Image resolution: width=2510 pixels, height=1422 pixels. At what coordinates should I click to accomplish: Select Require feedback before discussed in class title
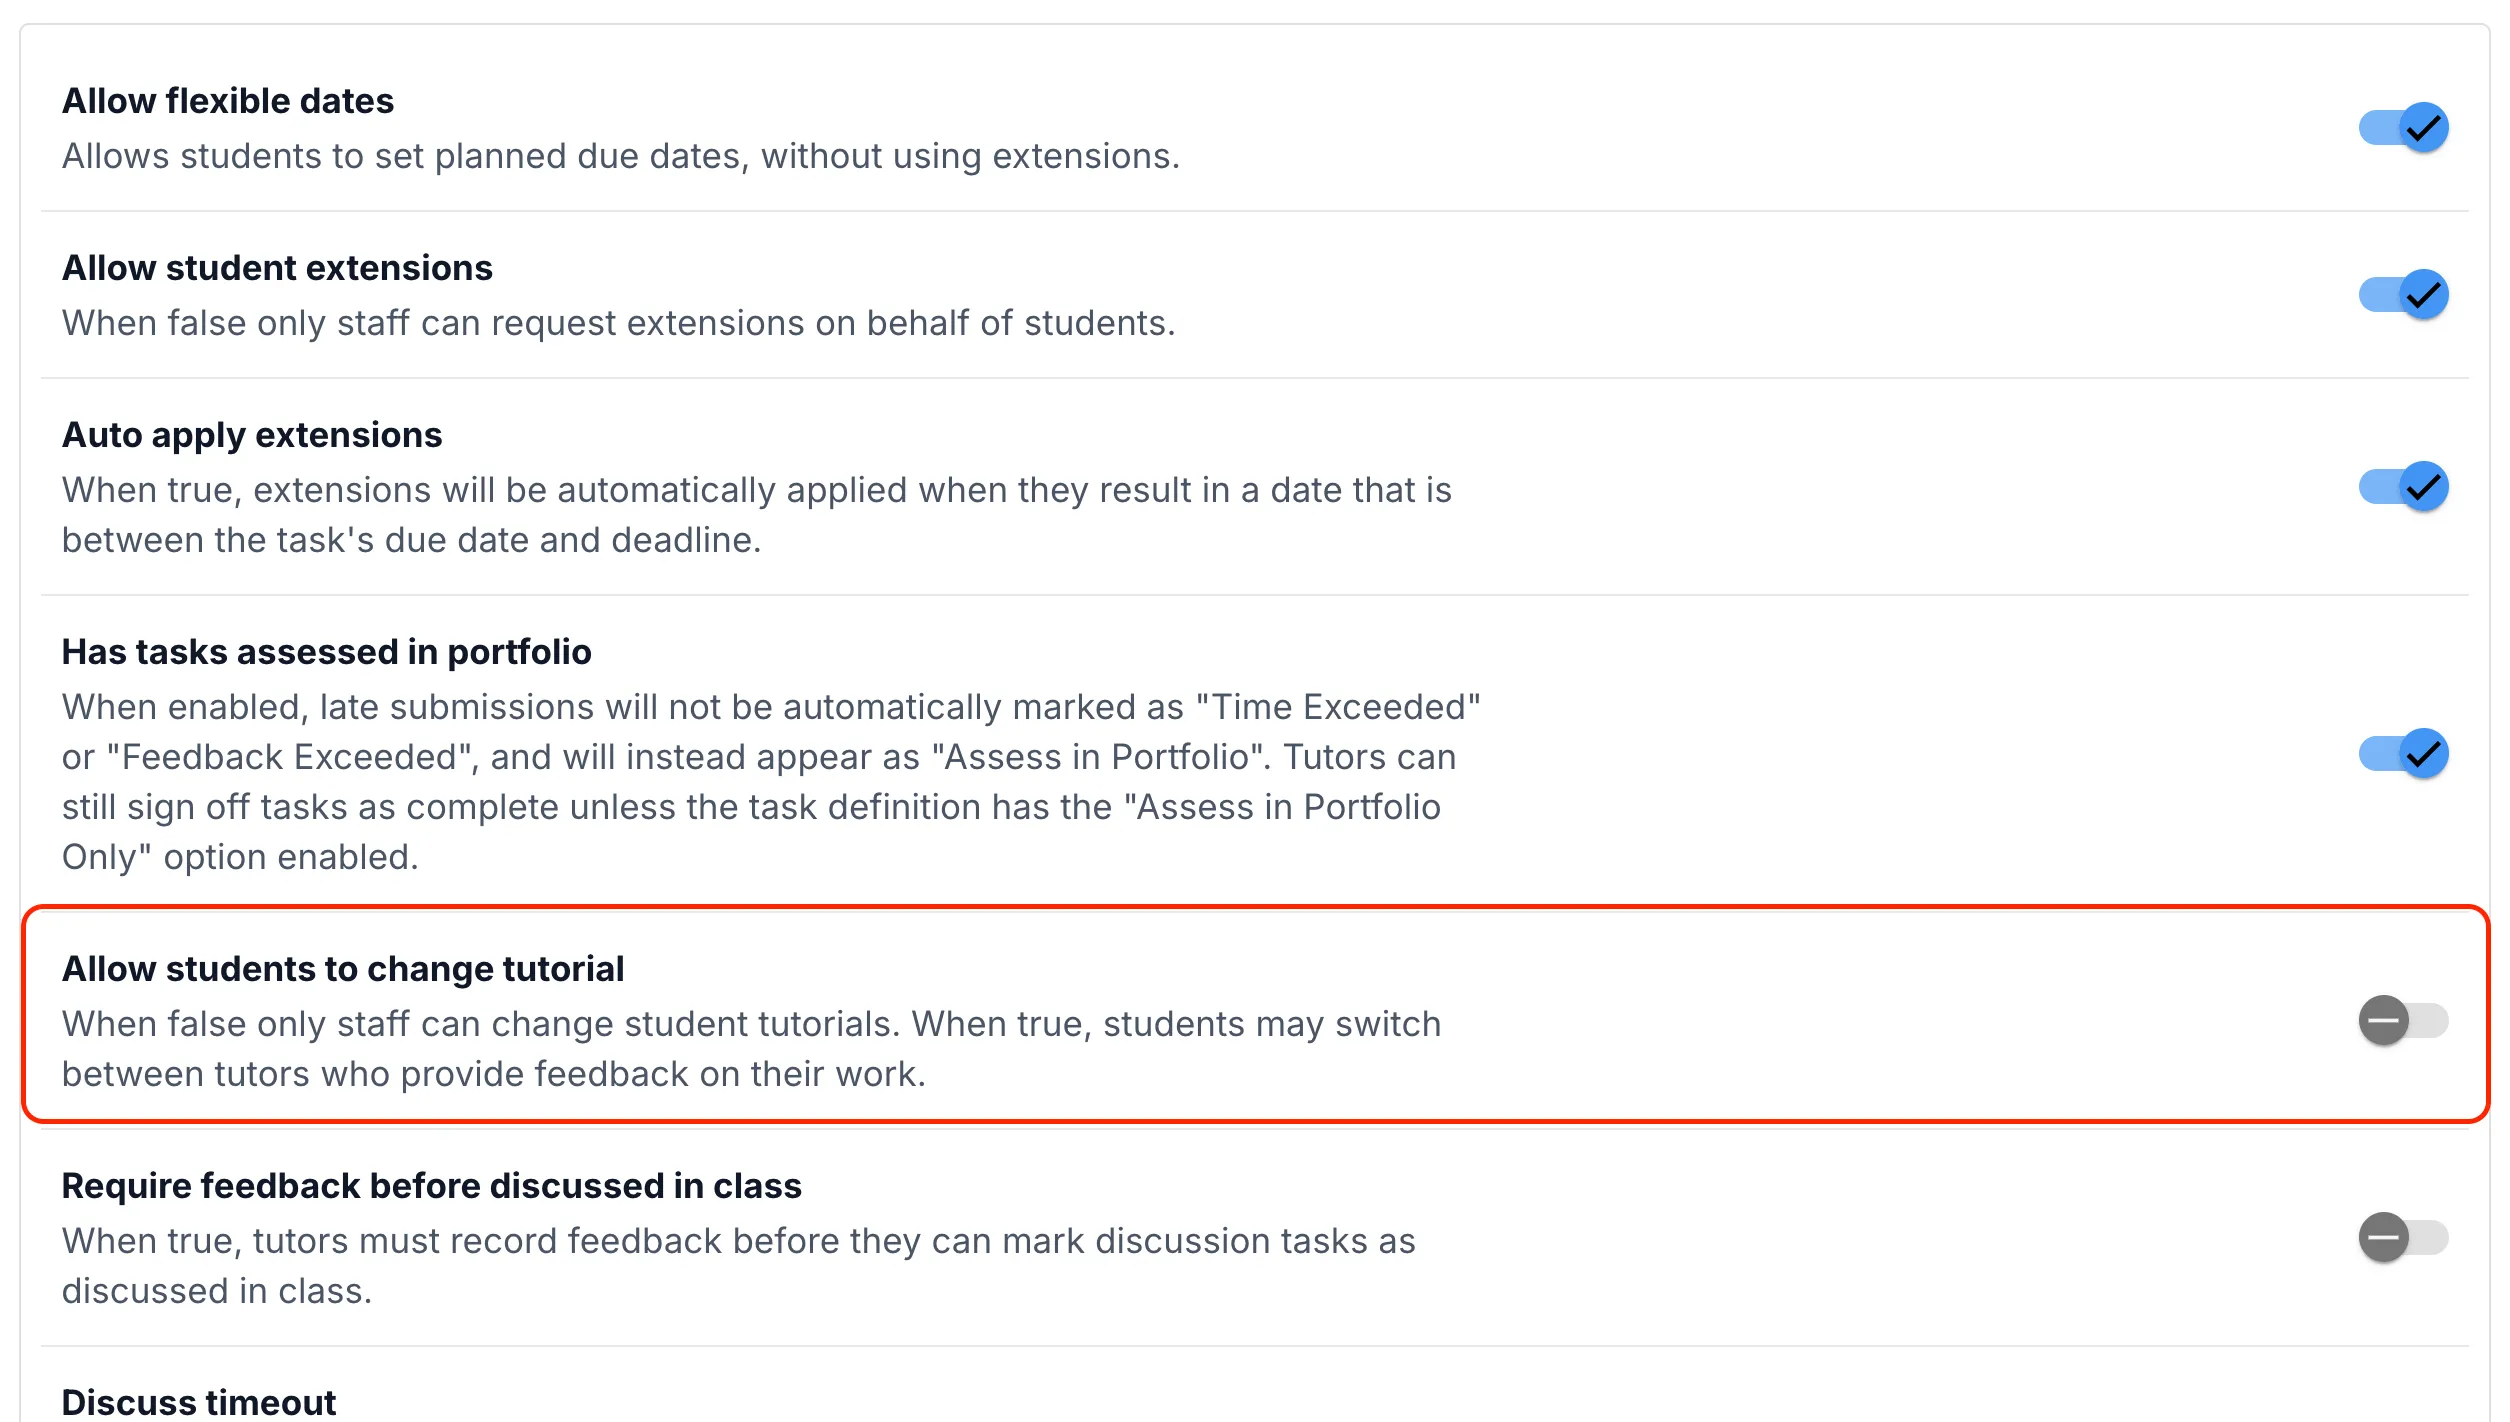point(432,1186)
